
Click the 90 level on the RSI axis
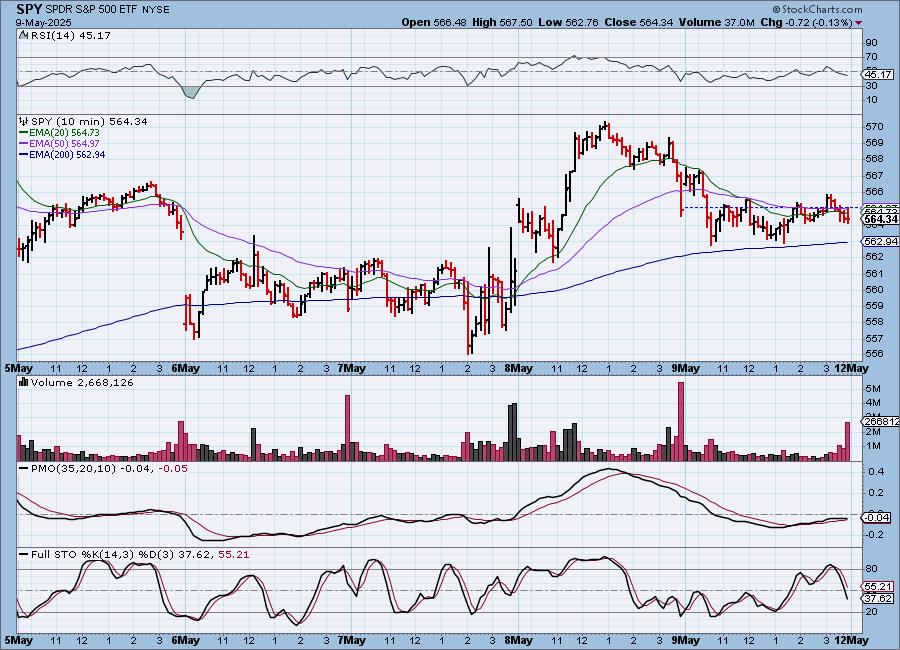[871, 42]
